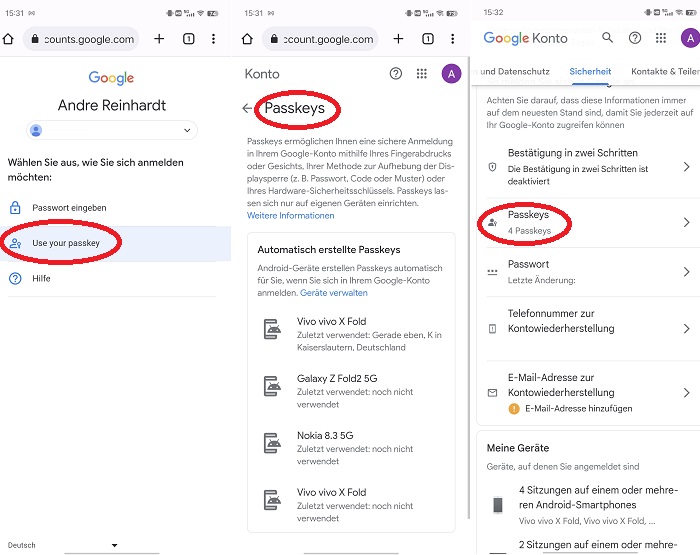Open account avatar on Passkeys page
This screenshot has height=555, width=700.
click(x=451, y=74)
